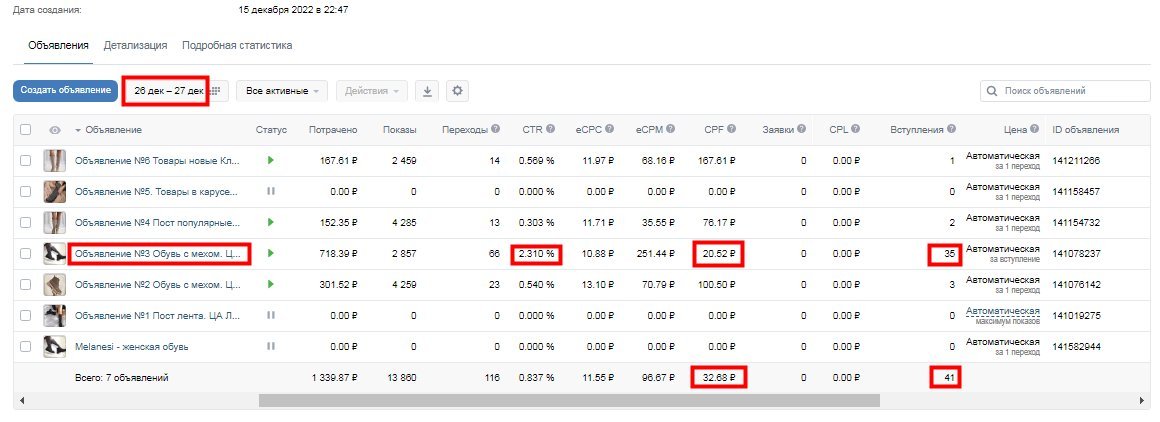Click running status icon of Объявление №6
The height and width of the screenshot is (422, 1160).
coord(271,160)
